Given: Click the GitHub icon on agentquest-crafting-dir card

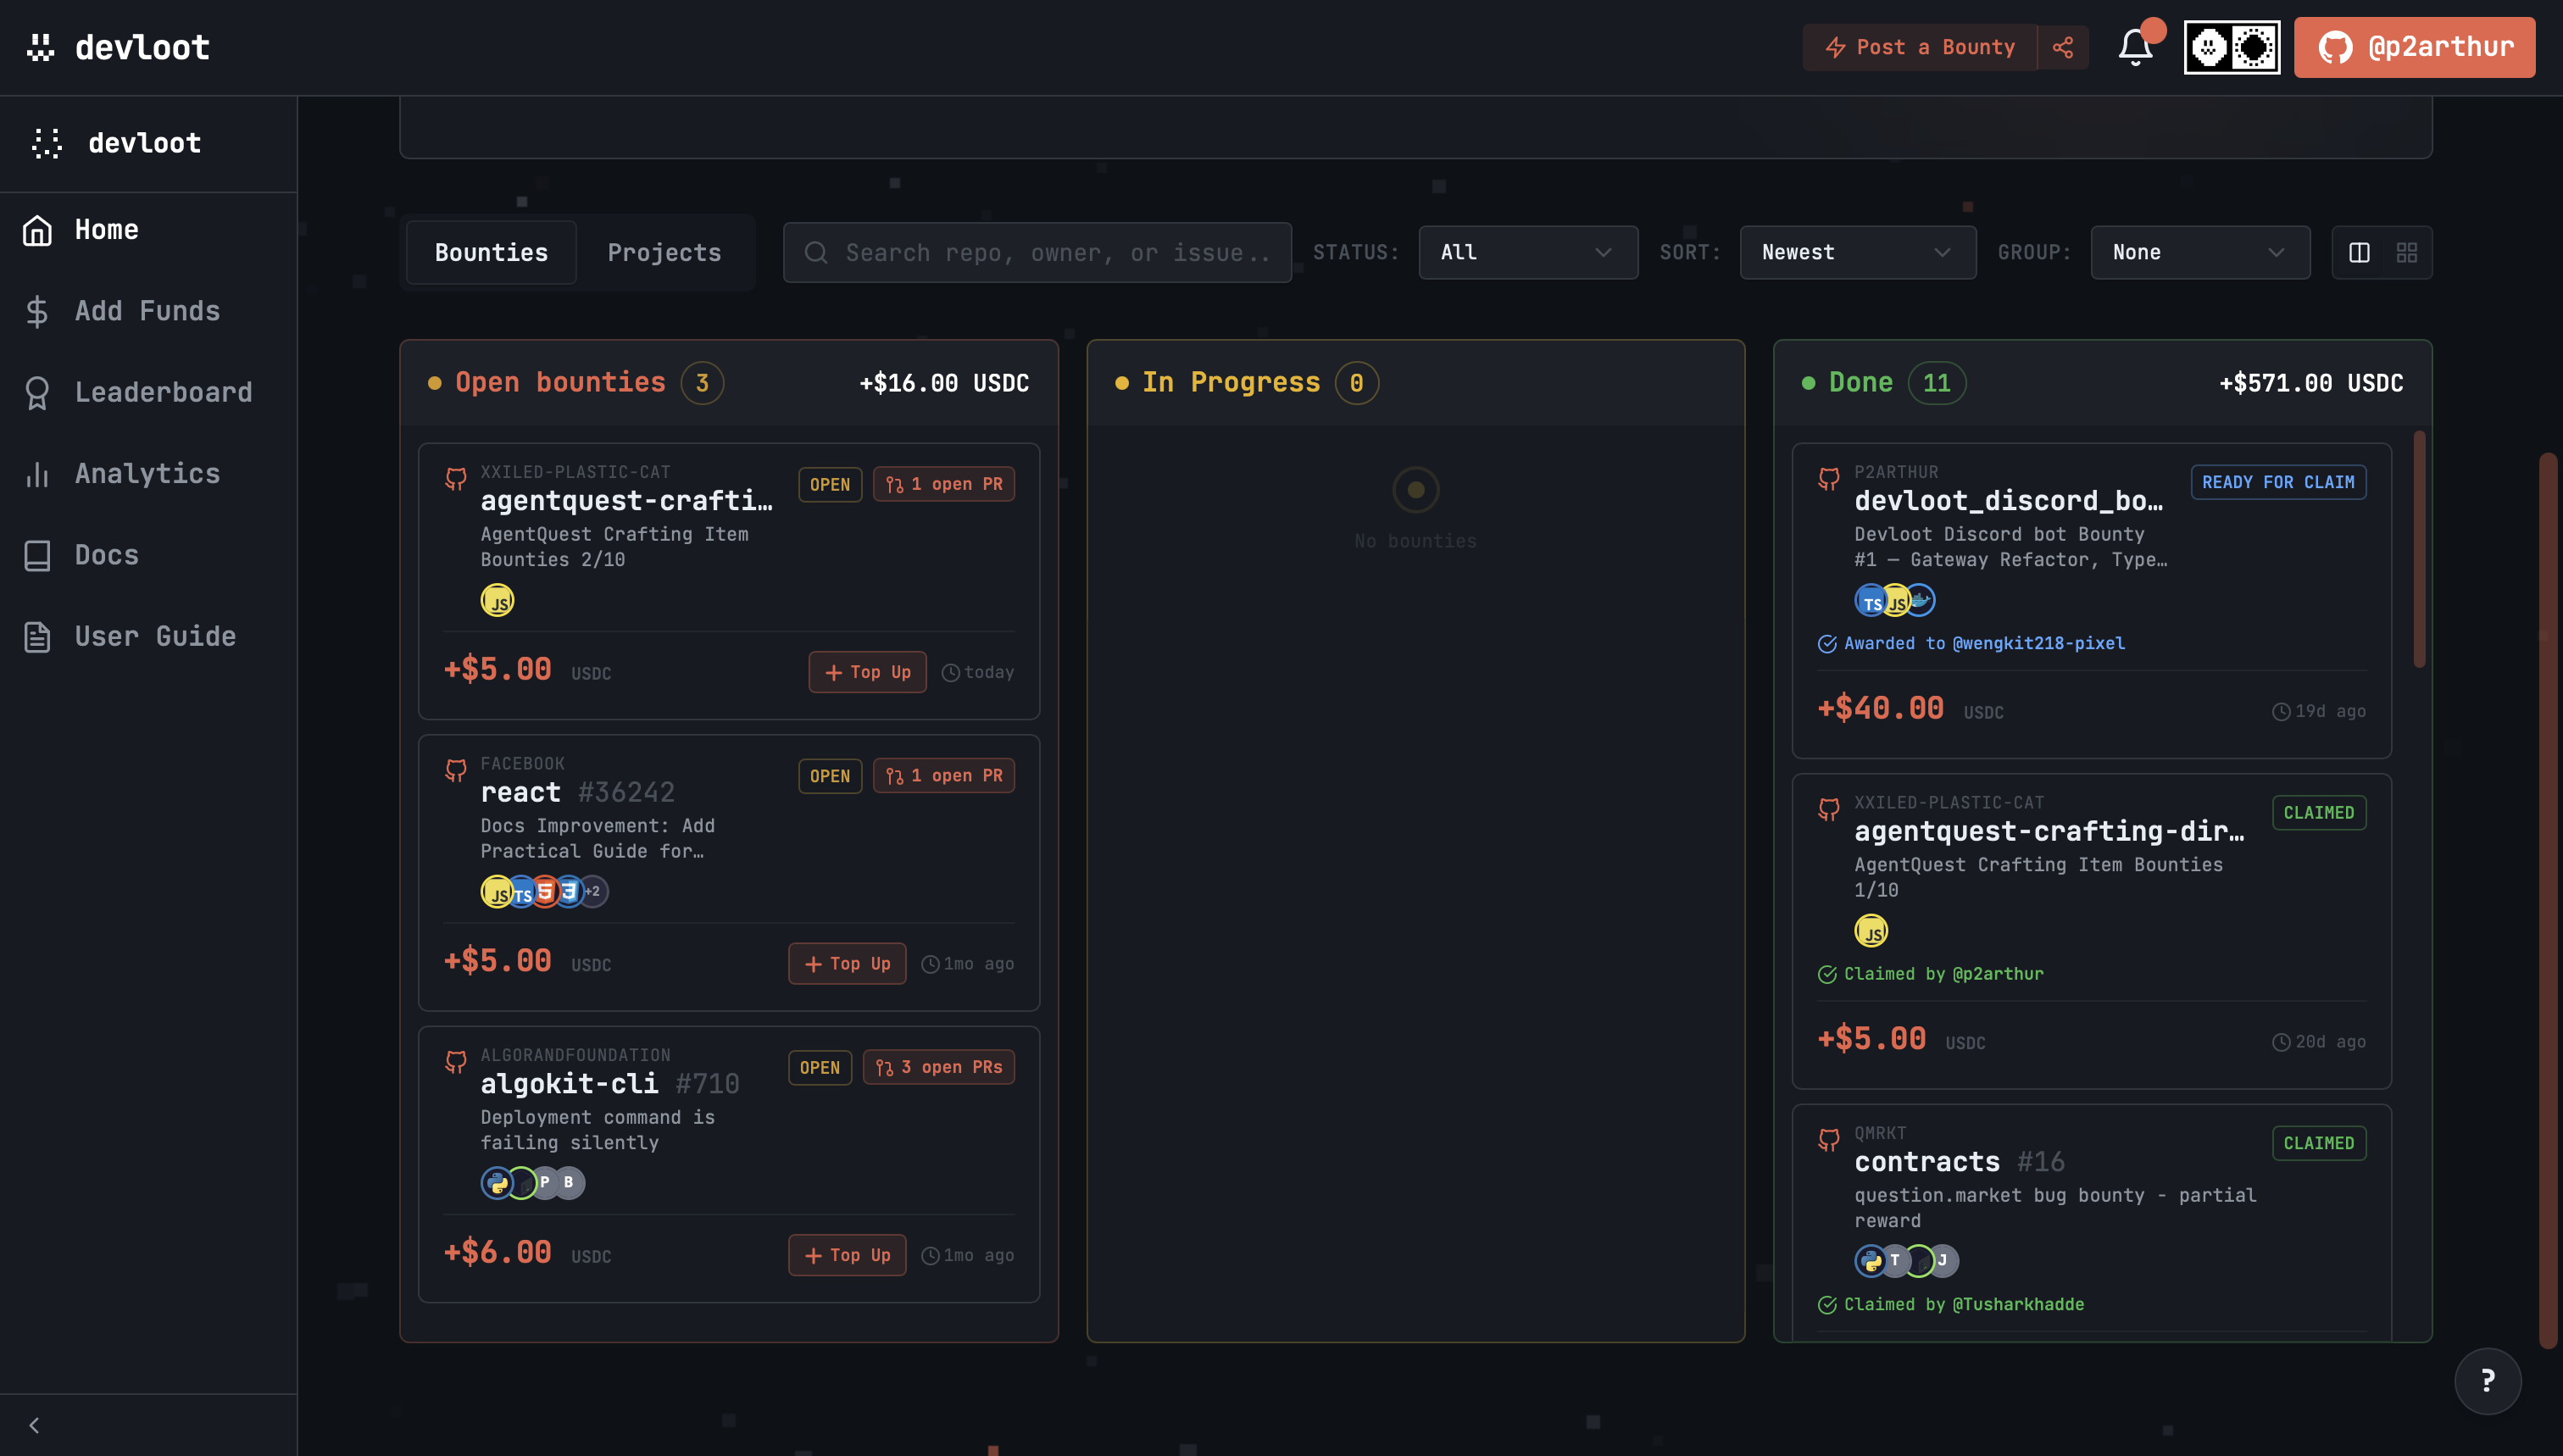Looking at the screenshot, I should 1829,809.
